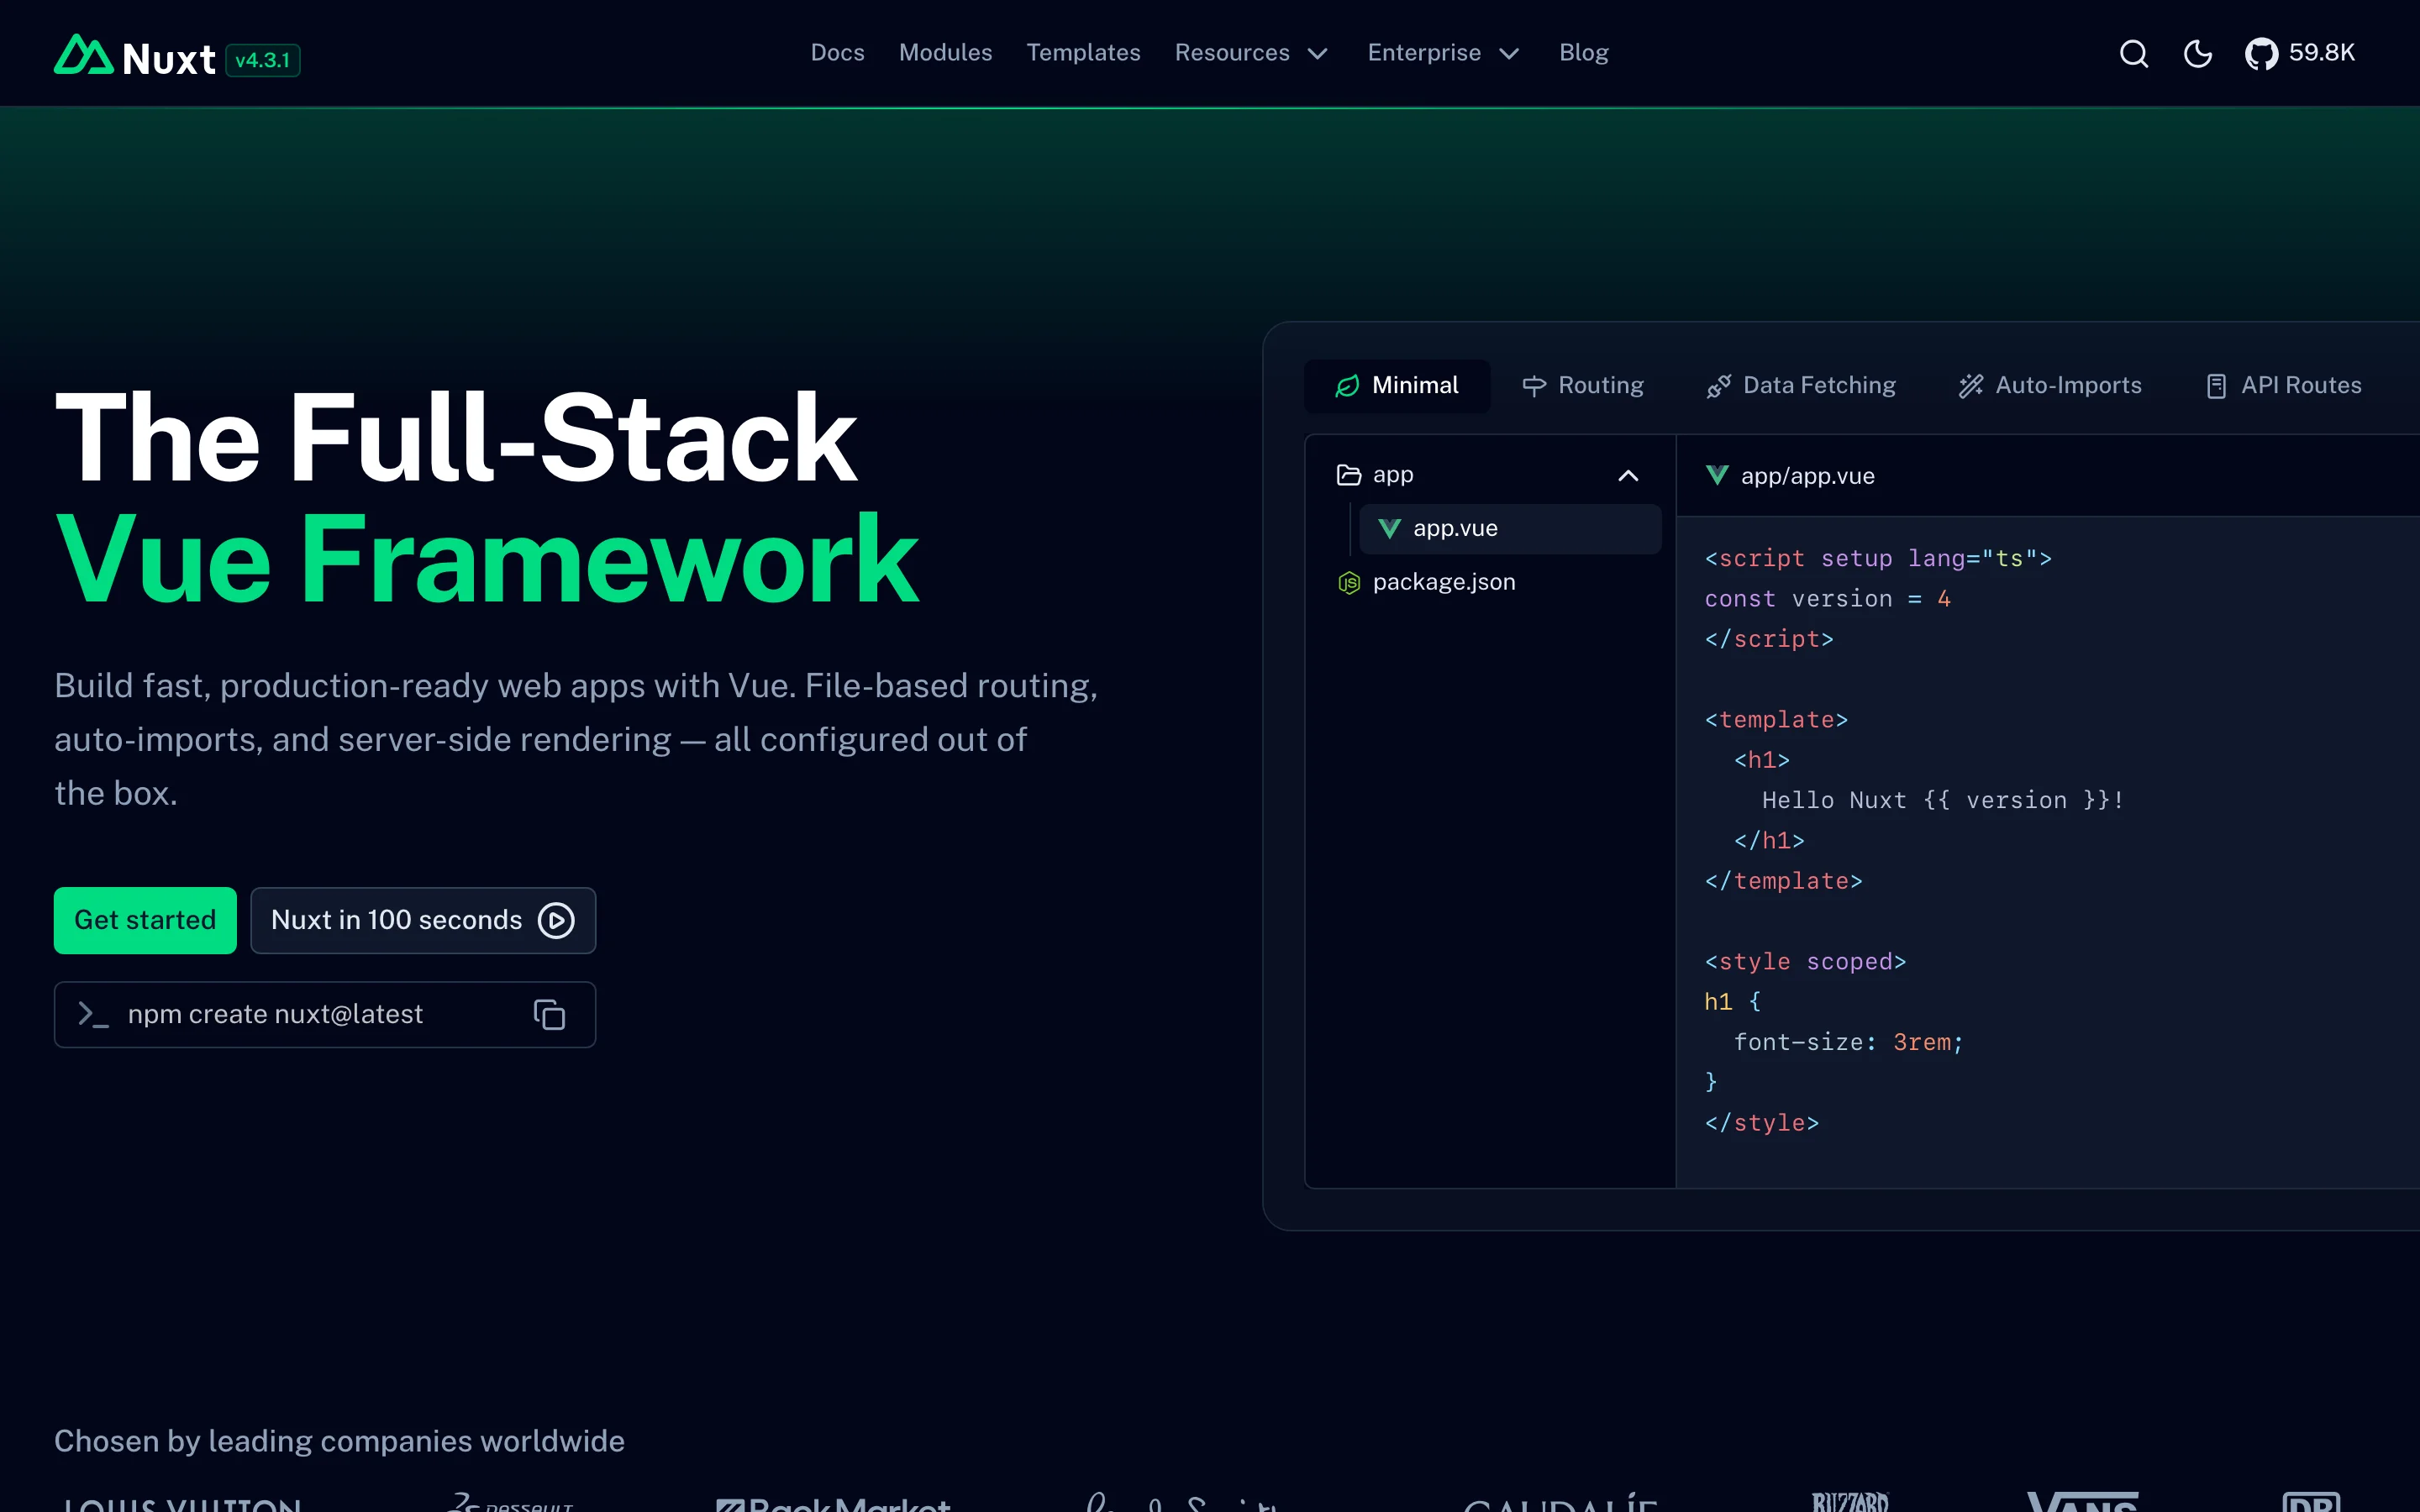Open the API Routes tab

click(x=2284, y=386)
